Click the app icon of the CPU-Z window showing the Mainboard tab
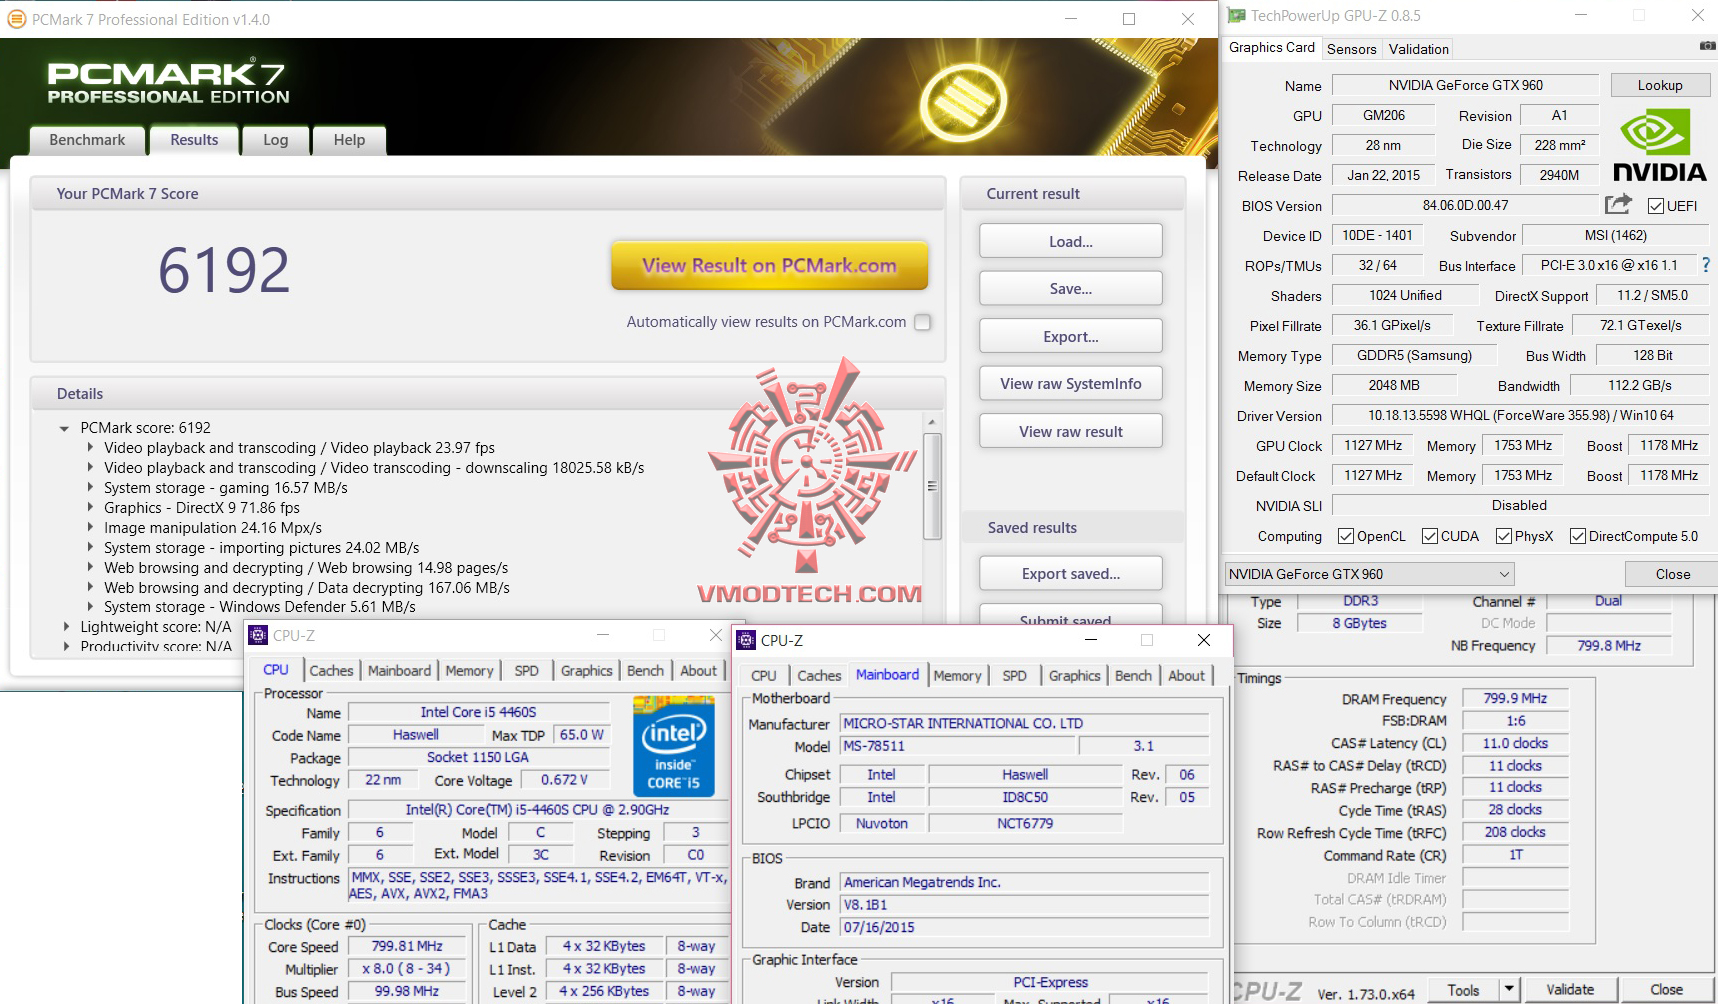Screen dimensions: 1718x1004 pos(746,640)
